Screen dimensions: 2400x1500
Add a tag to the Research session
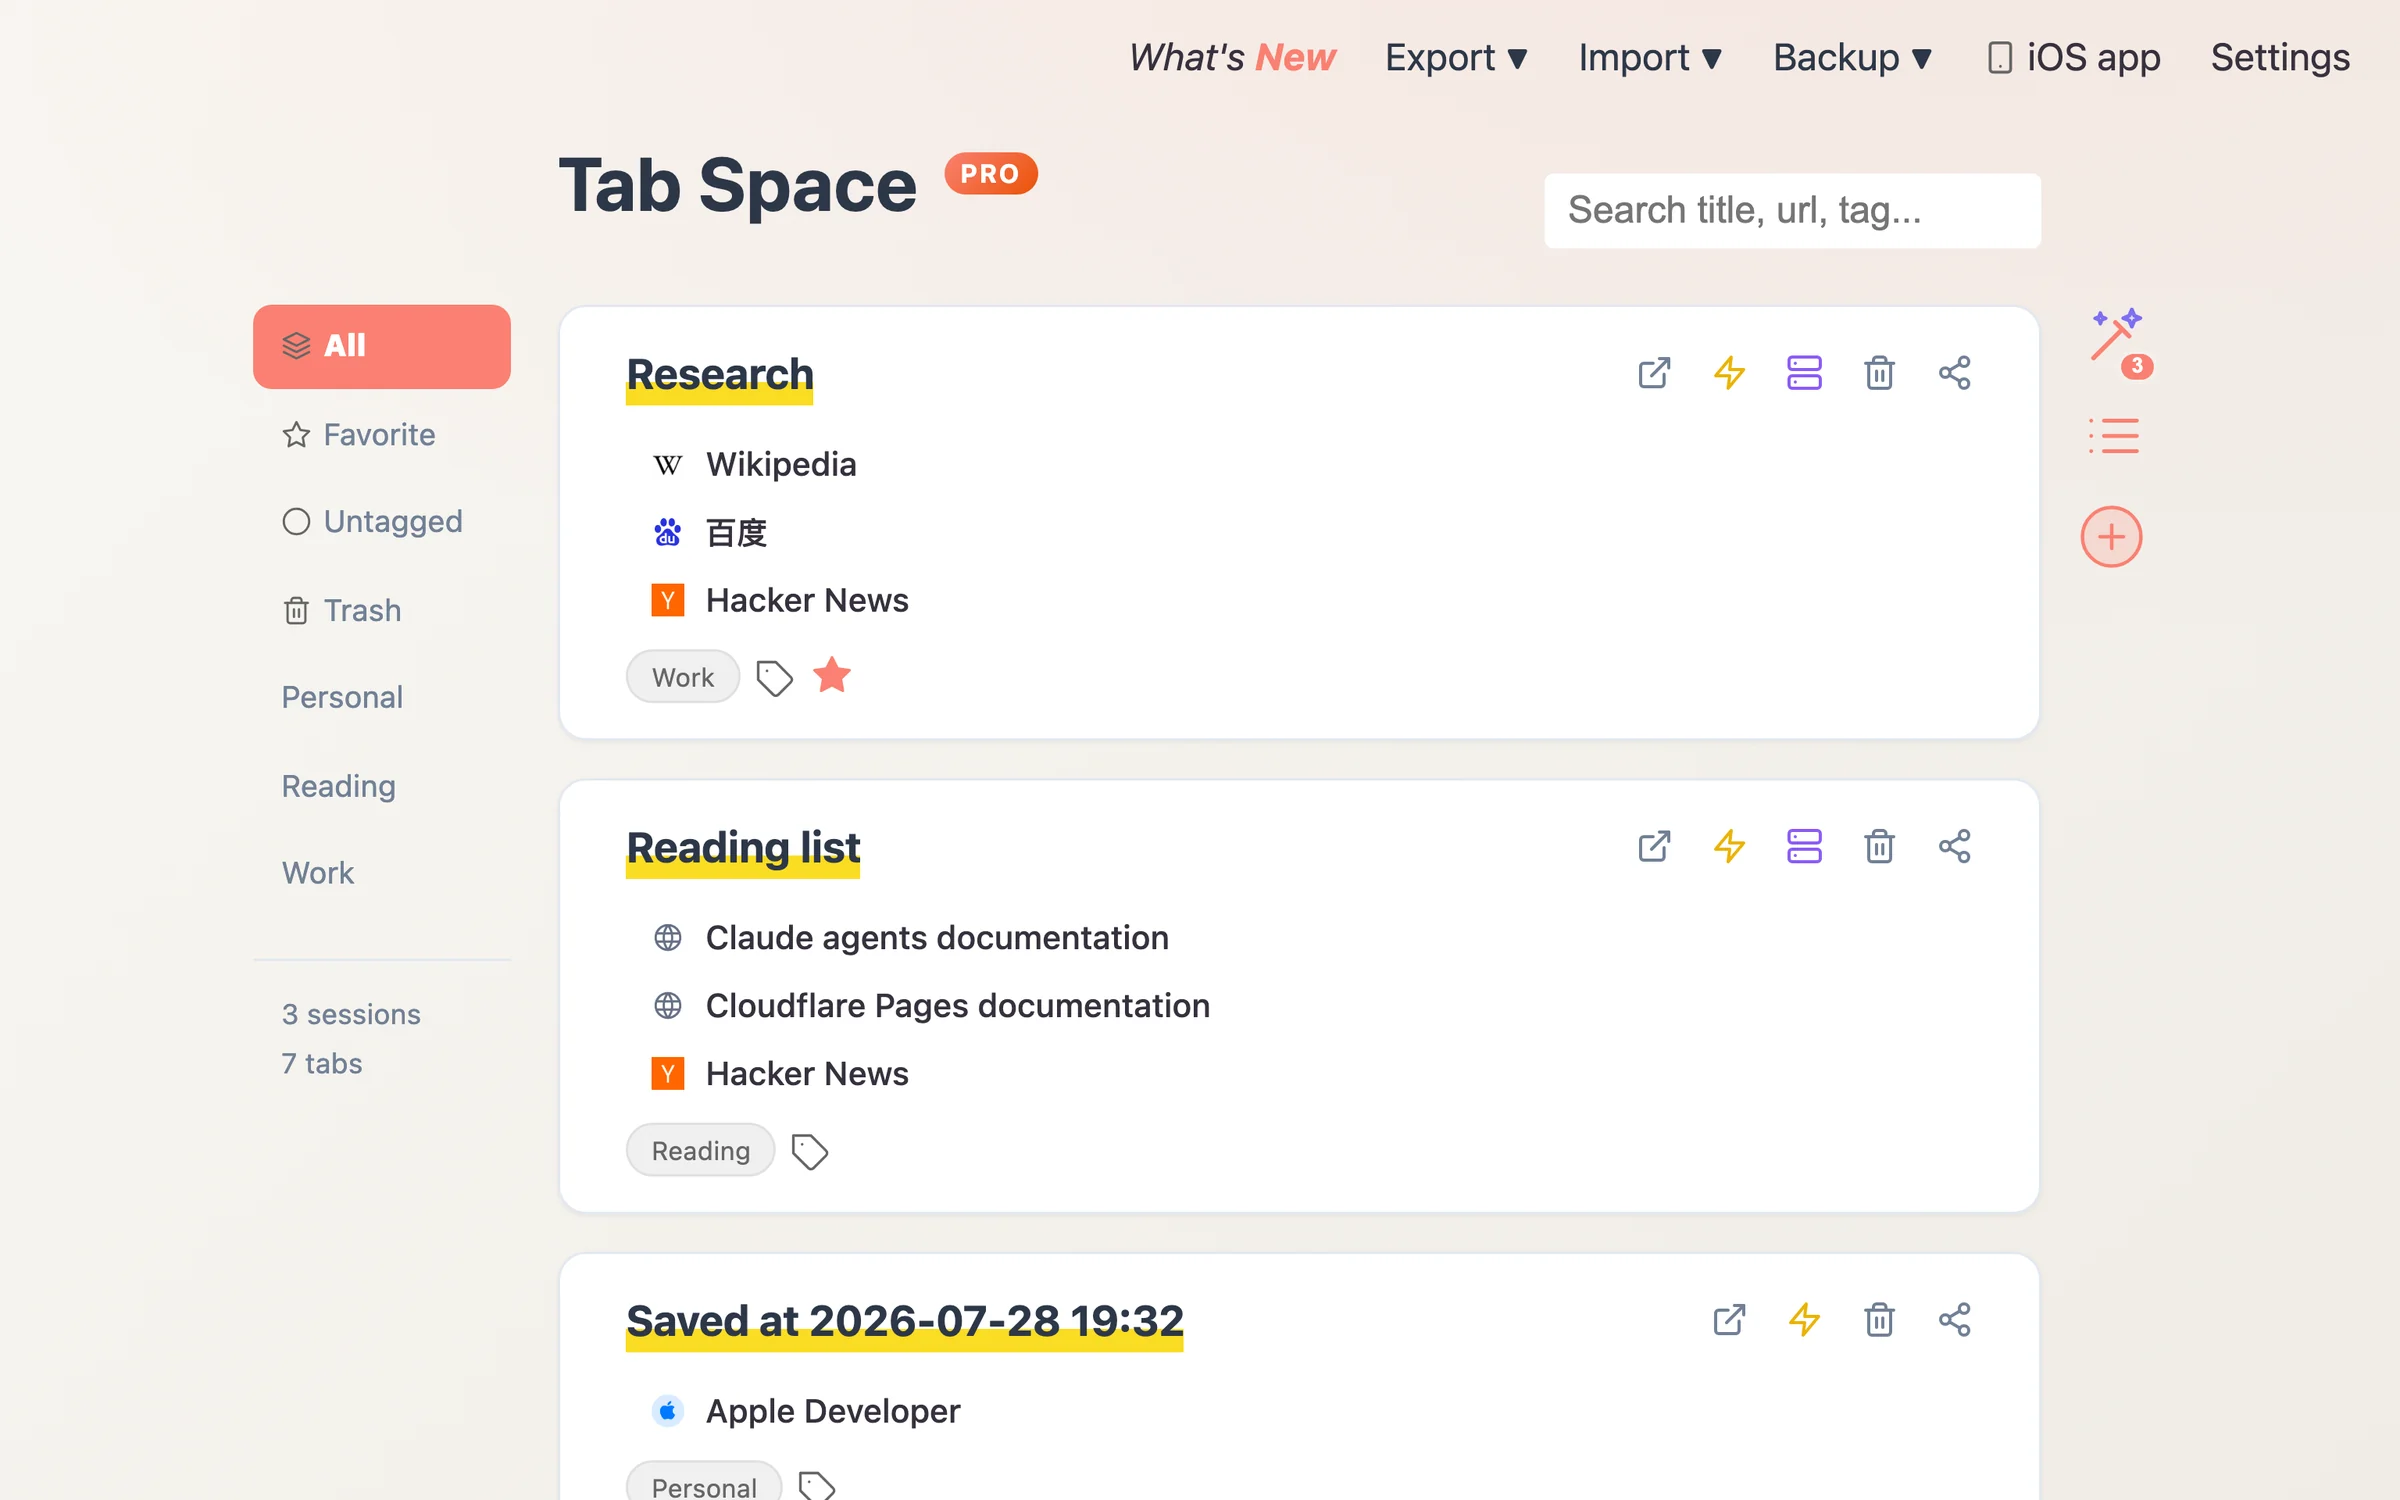774,678
